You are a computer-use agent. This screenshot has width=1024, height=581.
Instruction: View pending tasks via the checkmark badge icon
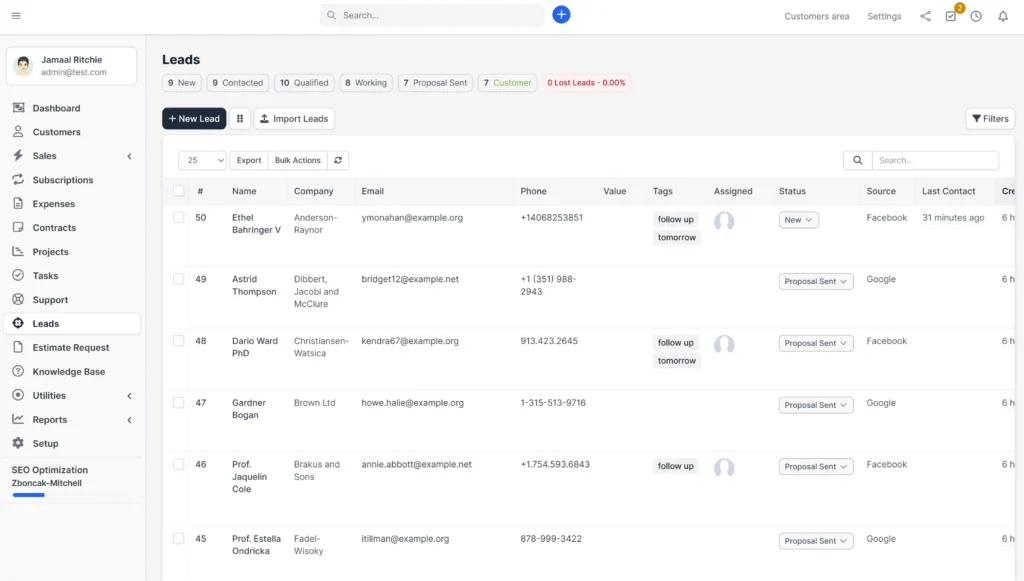[x=951, y=16]
